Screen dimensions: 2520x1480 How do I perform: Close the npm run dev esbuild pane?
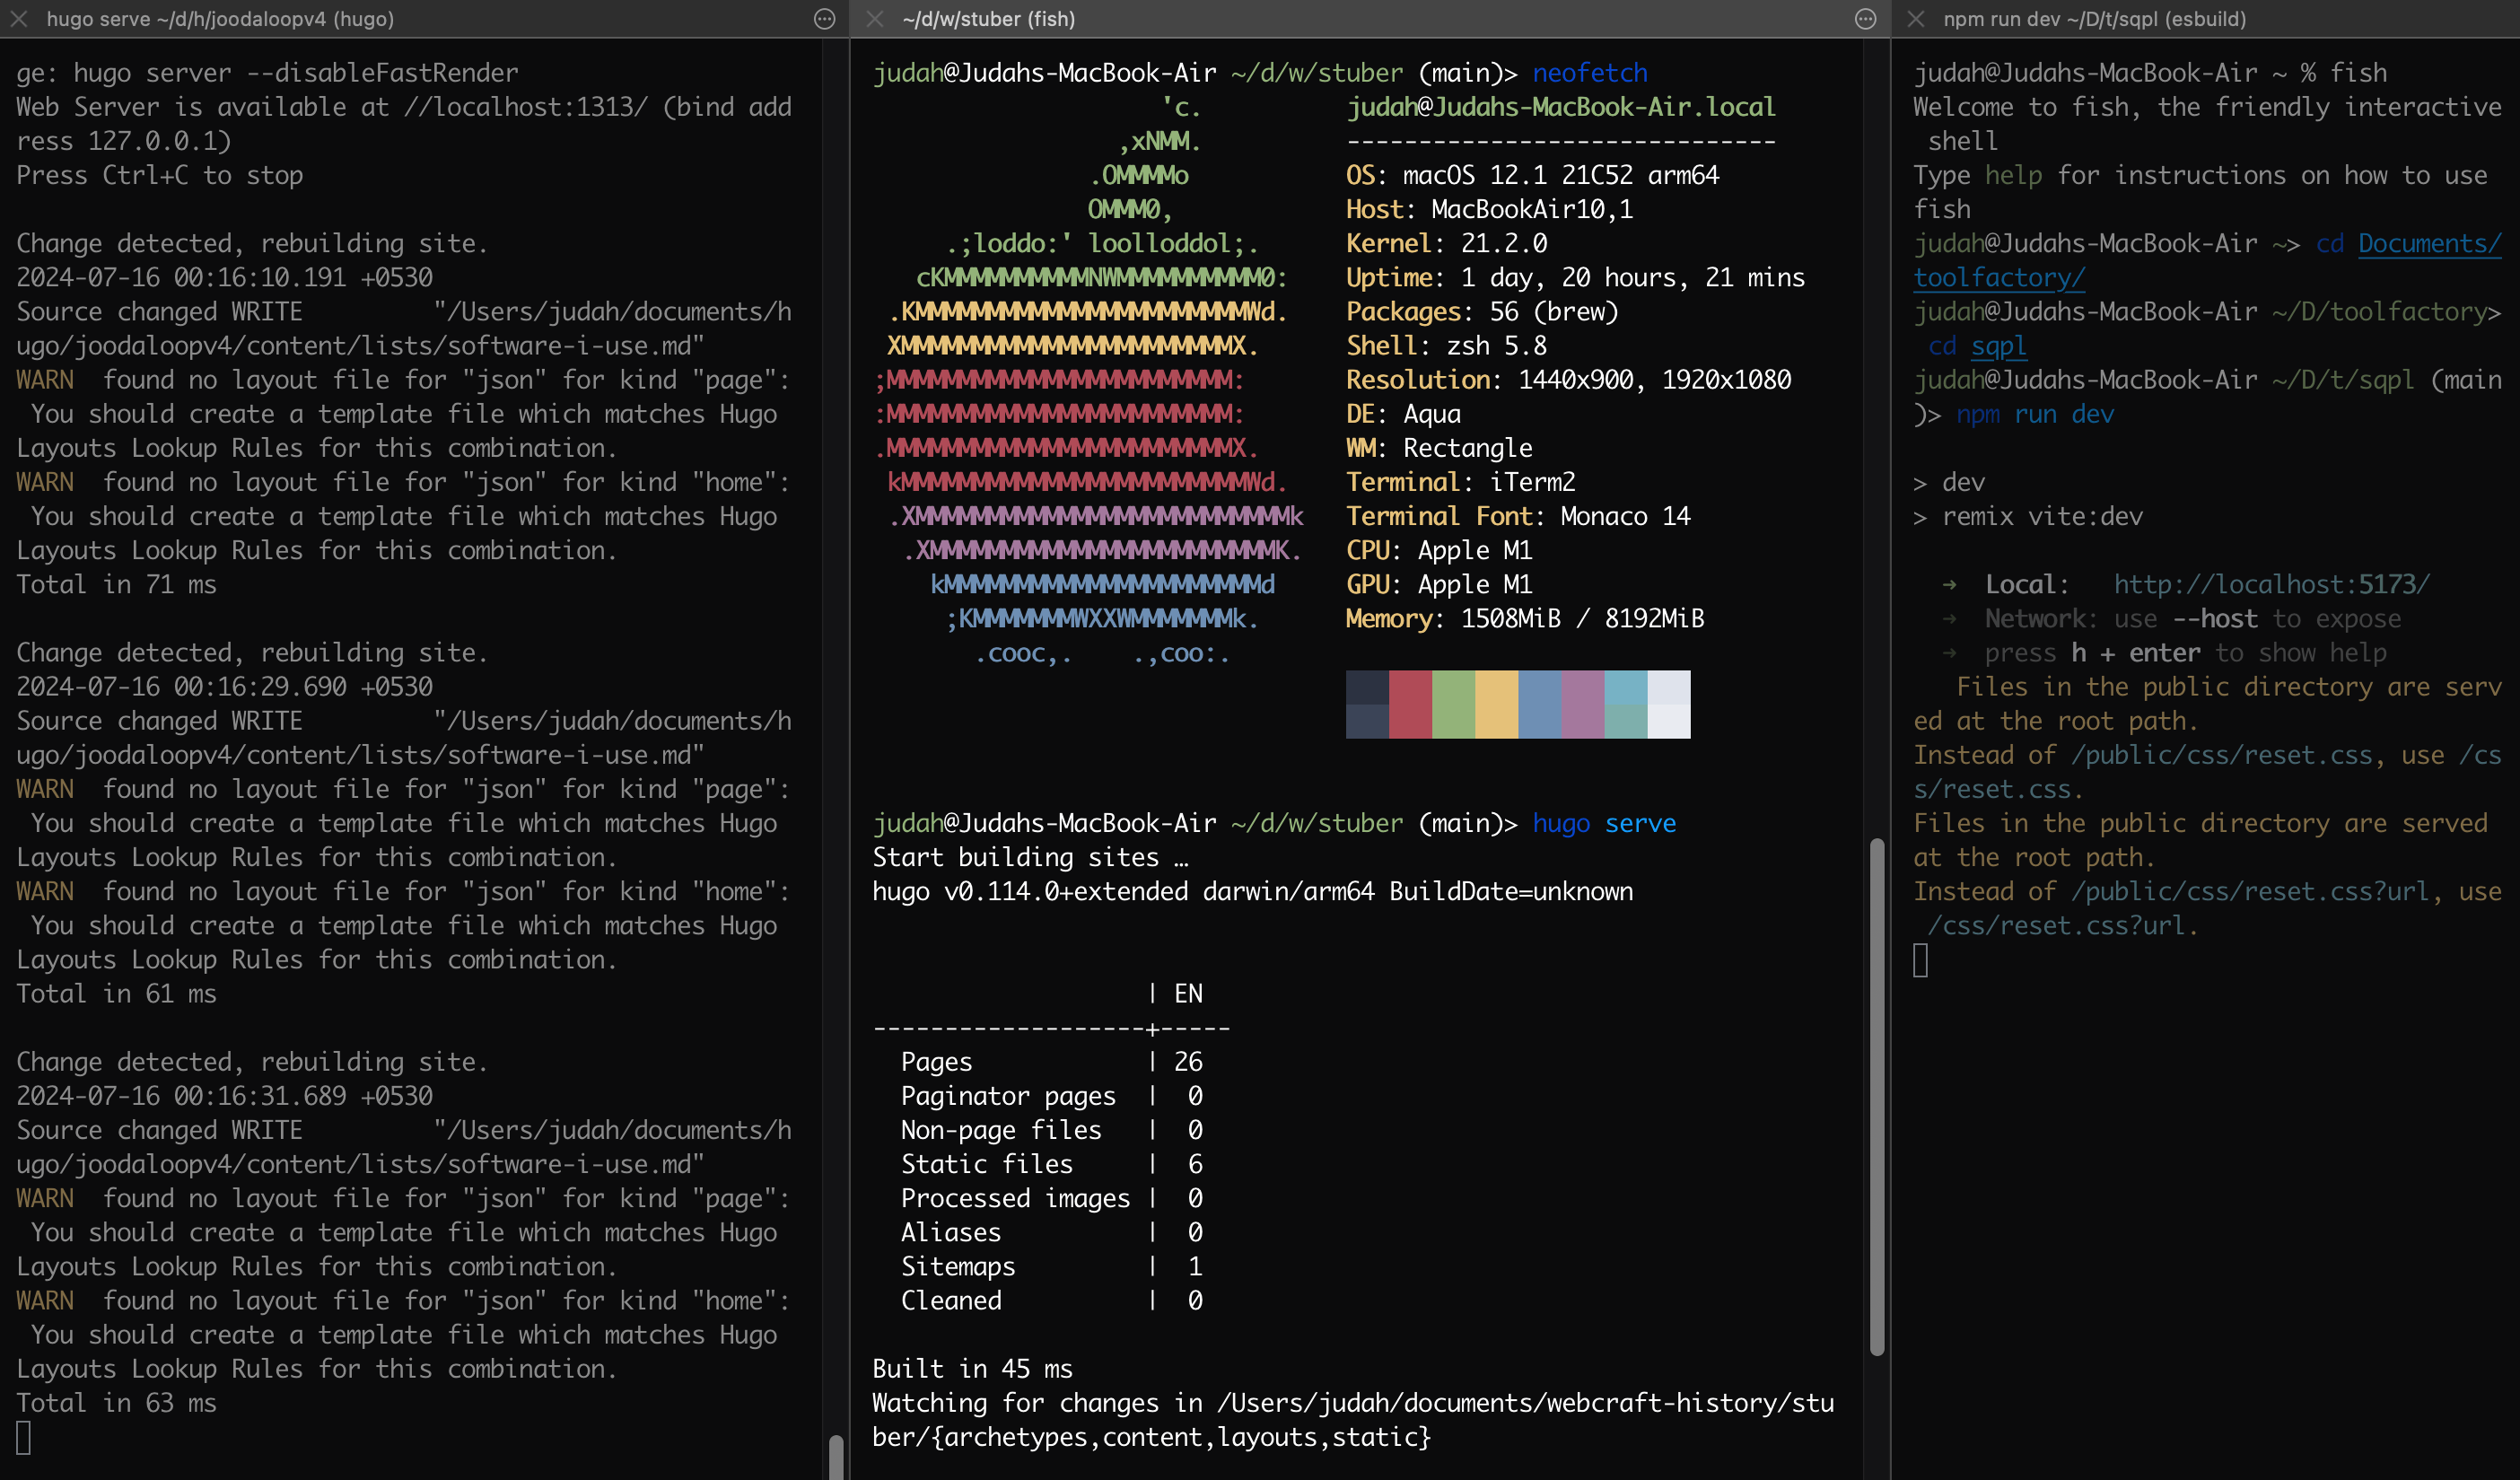click(x=1916, y=19)
